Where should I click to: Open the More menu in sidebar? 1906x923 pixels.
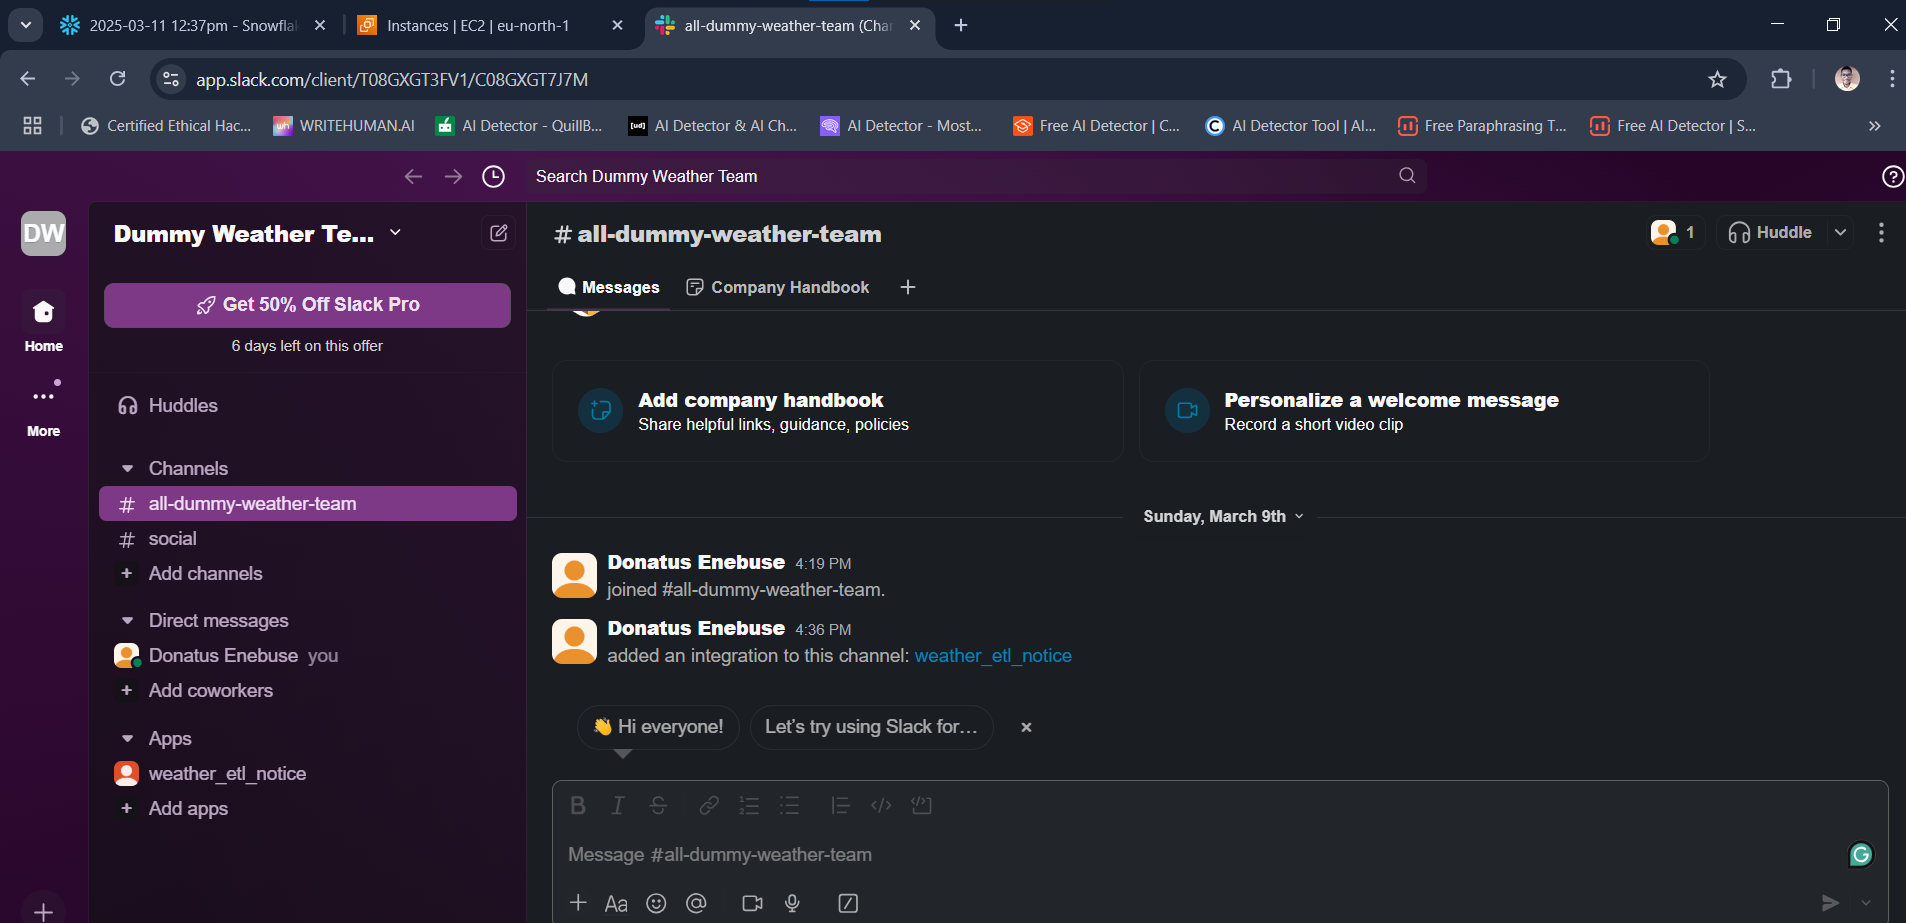pos(43,408)
